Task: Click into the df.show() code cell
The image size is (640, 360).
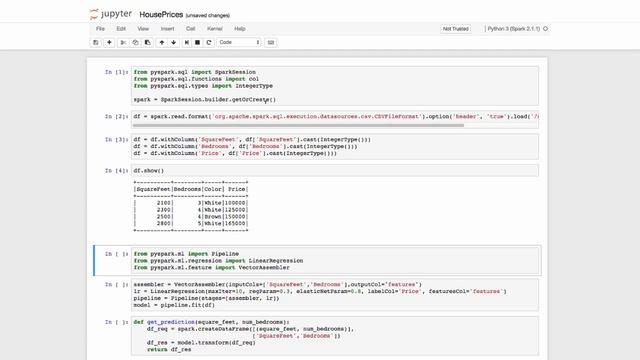Action: [335, 171]
